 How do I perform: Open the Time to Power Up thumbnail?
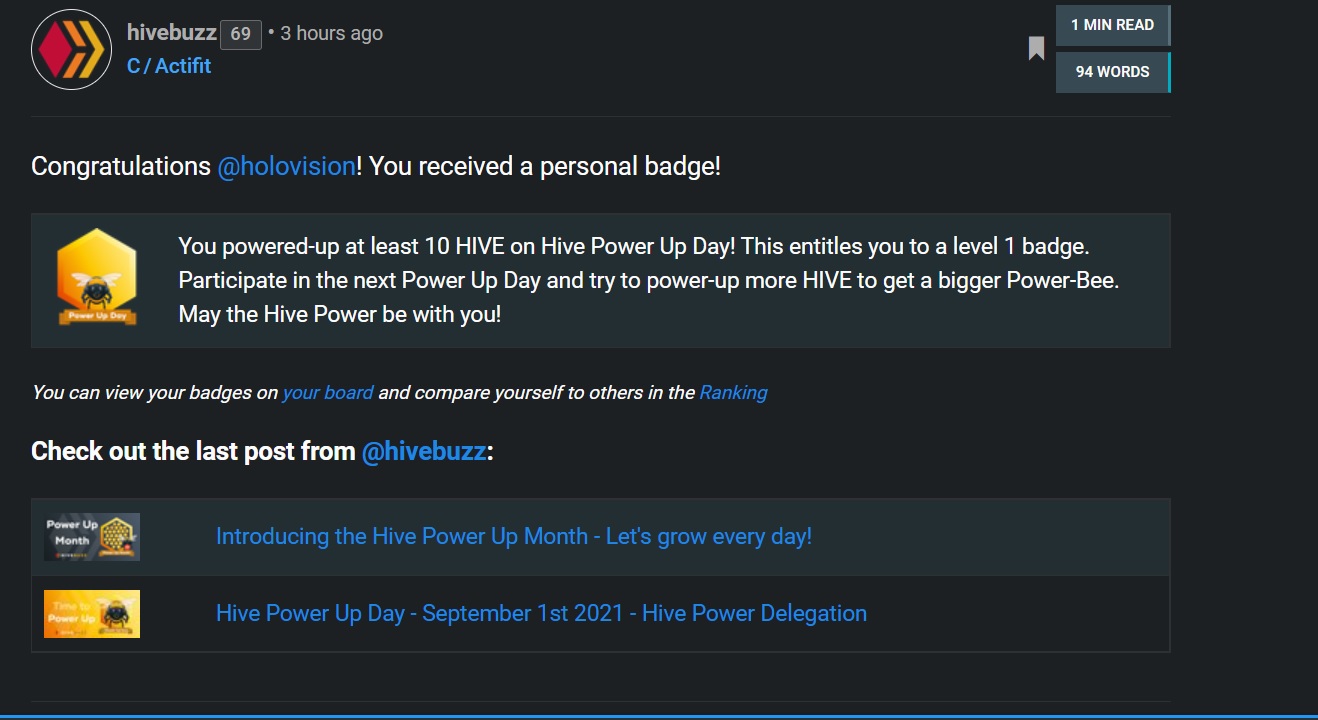coord(92,614)
